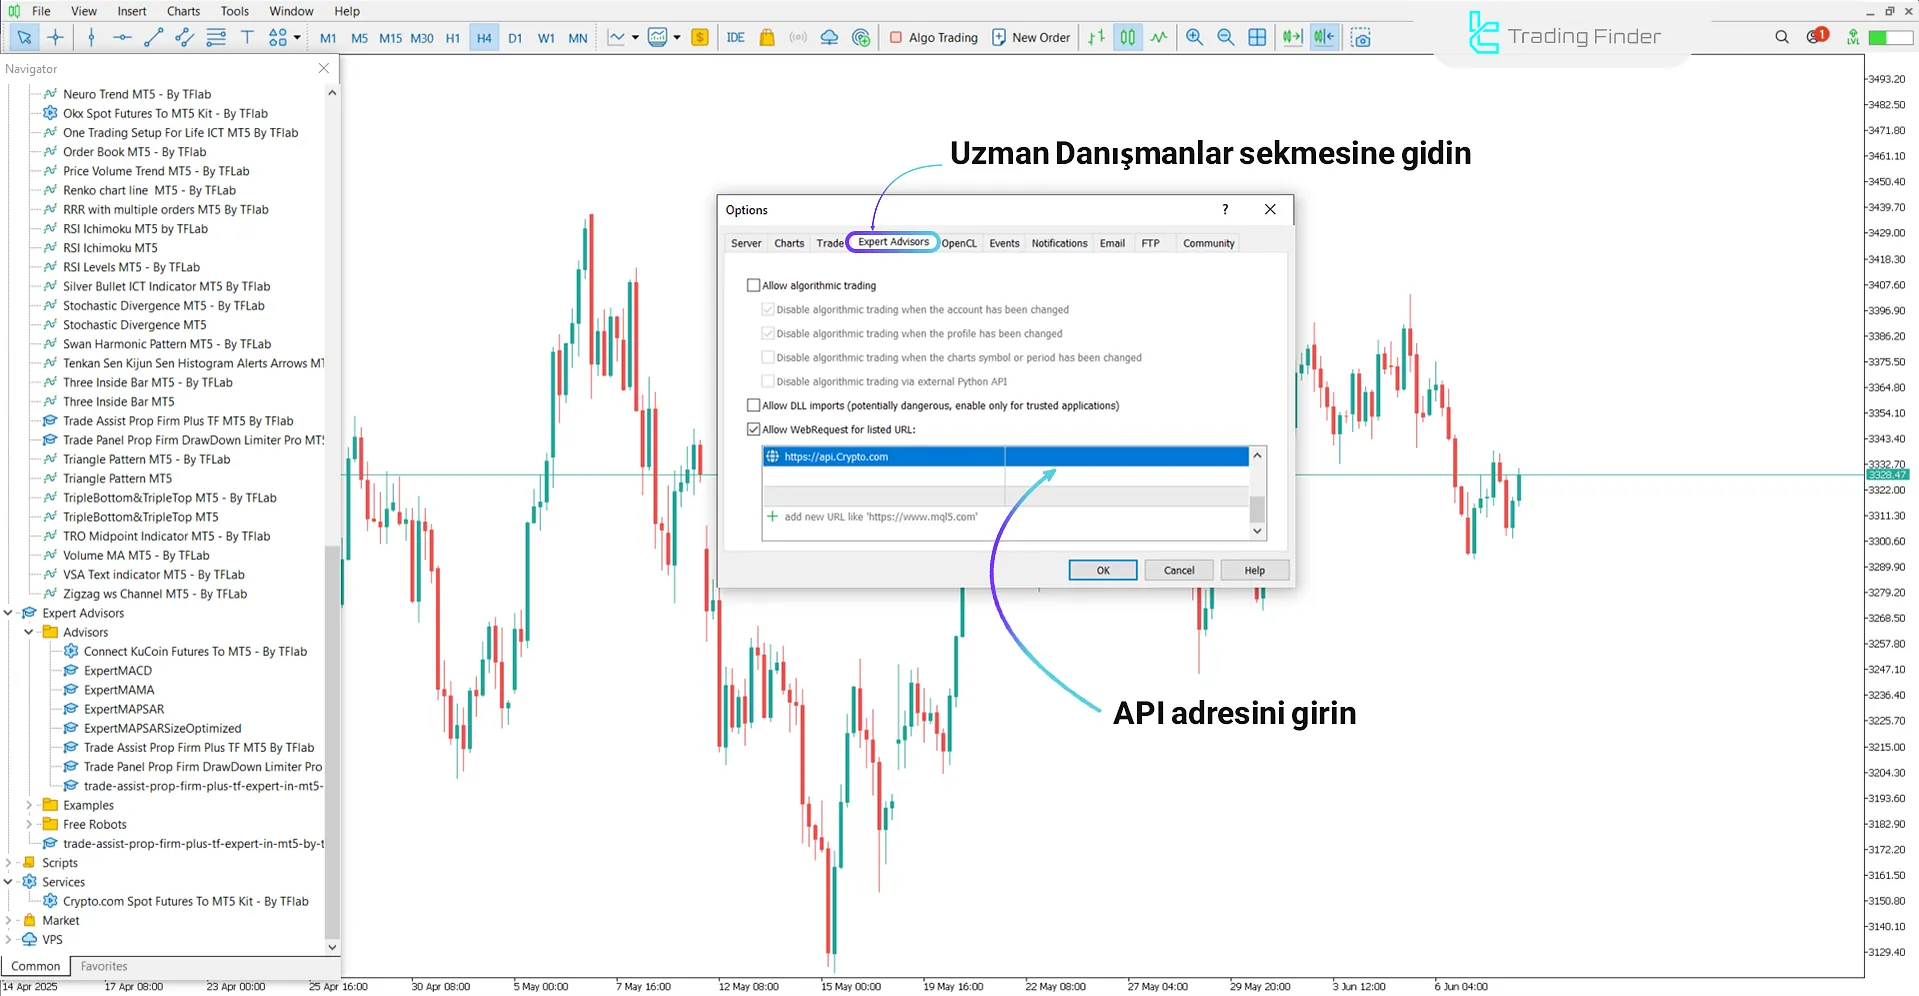1919x996 pixels.
Task: Select the trendline drawing tool
Action: click(x=153, y=37)
